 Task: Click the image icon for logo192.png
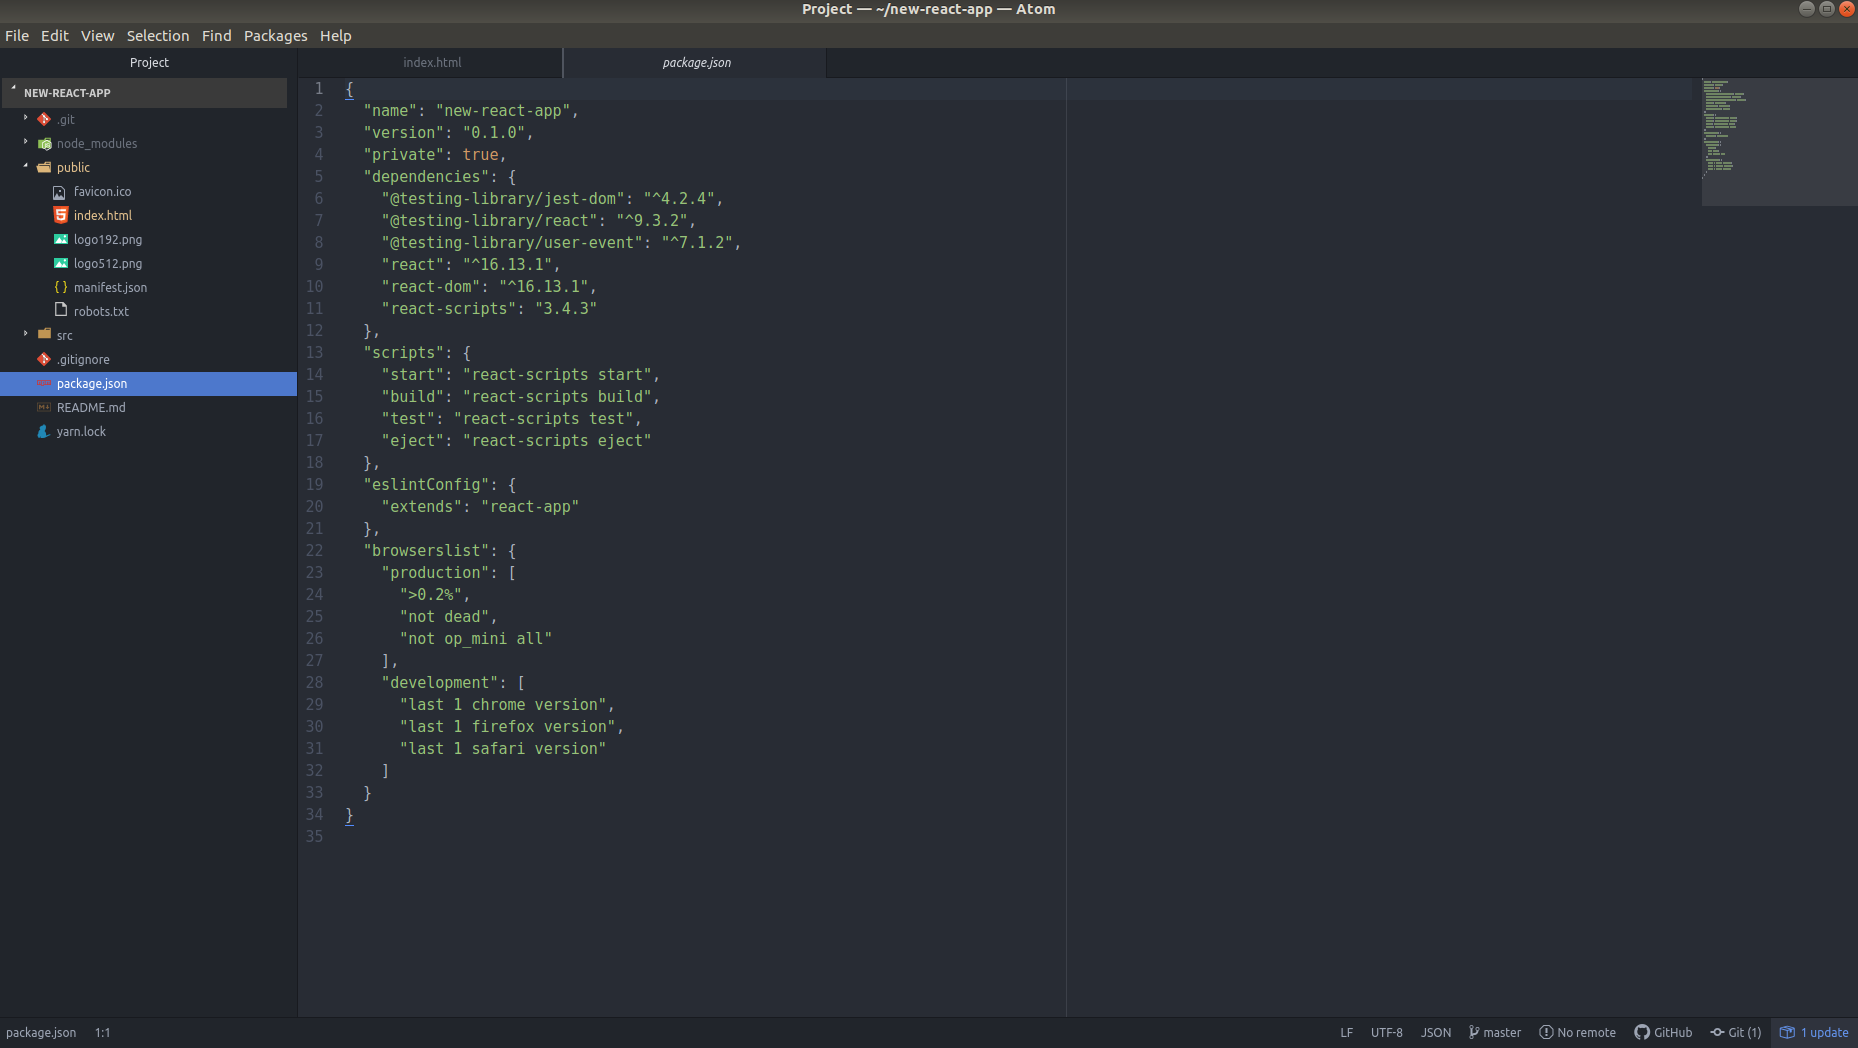tap(61, 239)
